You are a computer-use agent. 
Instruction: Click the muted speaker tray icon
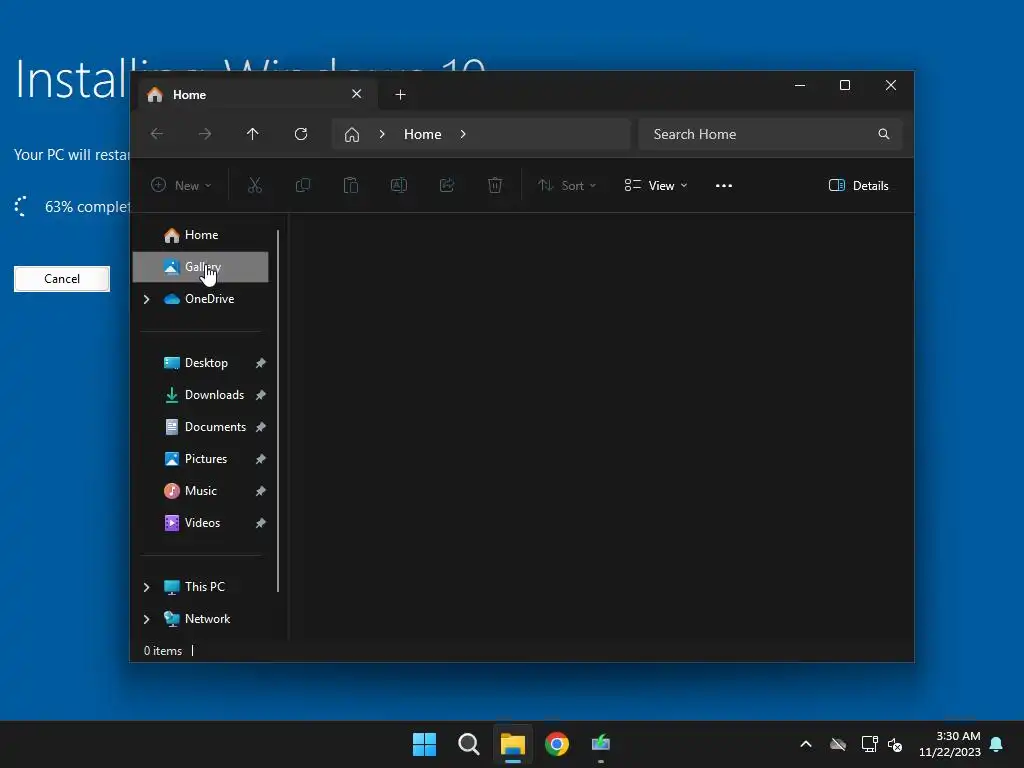[x=895, y=744]
